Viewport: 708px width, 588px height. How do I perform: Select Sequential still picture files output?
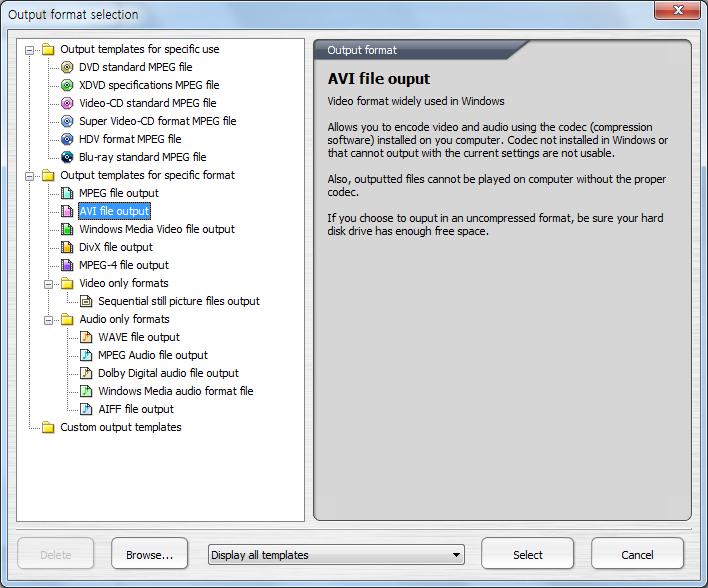click(x=179, y=301)
